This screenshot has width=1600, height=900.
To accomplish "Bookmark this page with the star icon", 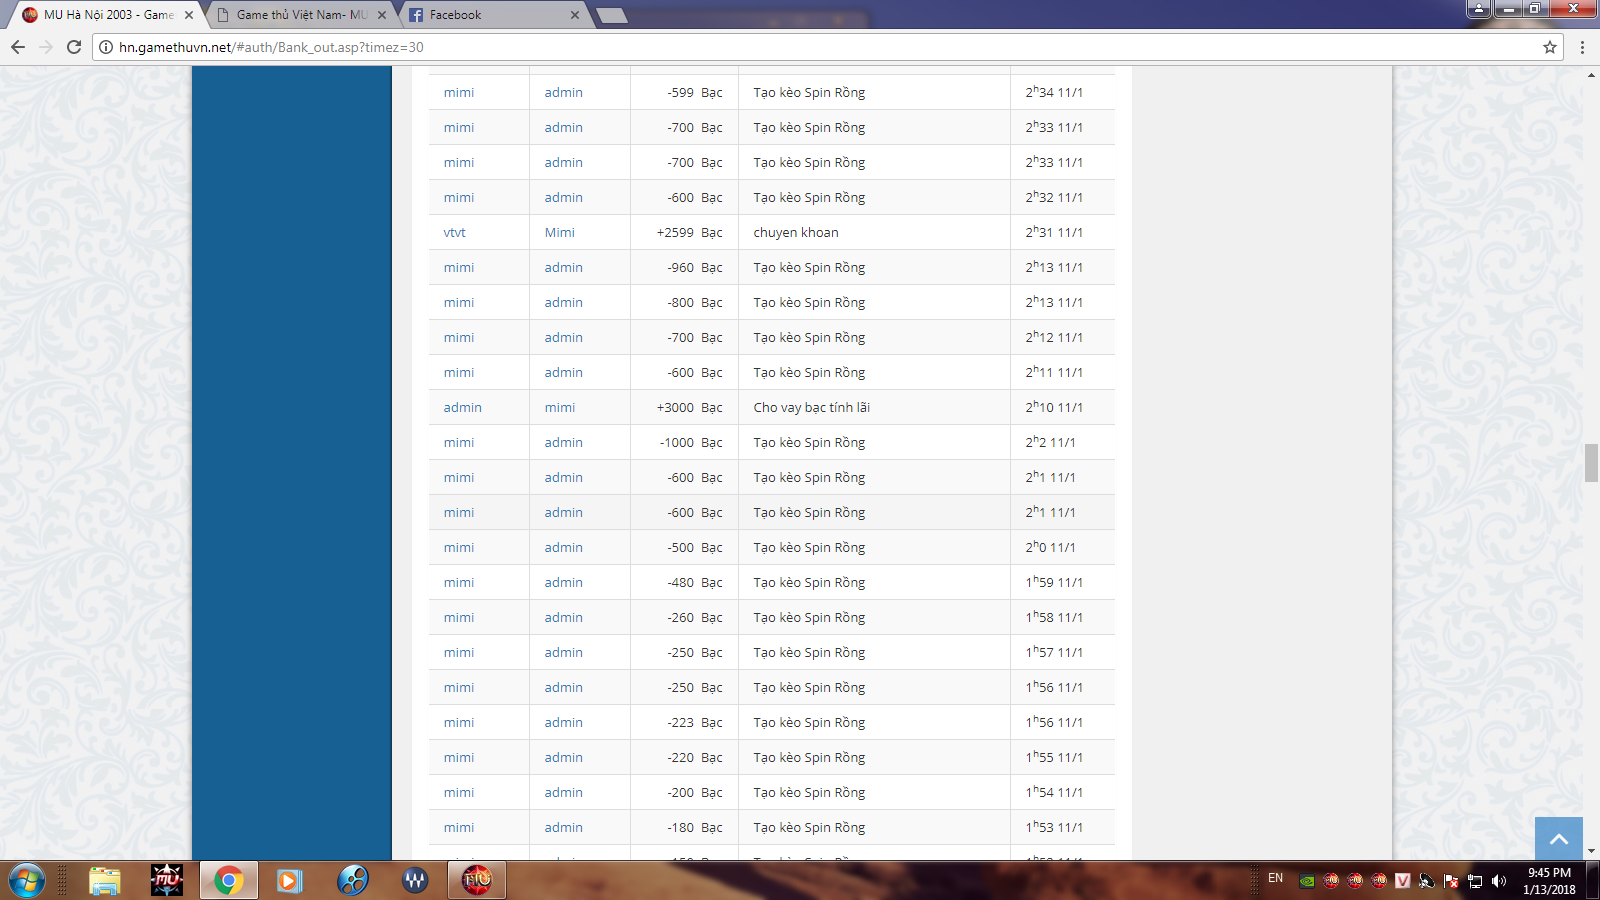I will pos(1550,47).
